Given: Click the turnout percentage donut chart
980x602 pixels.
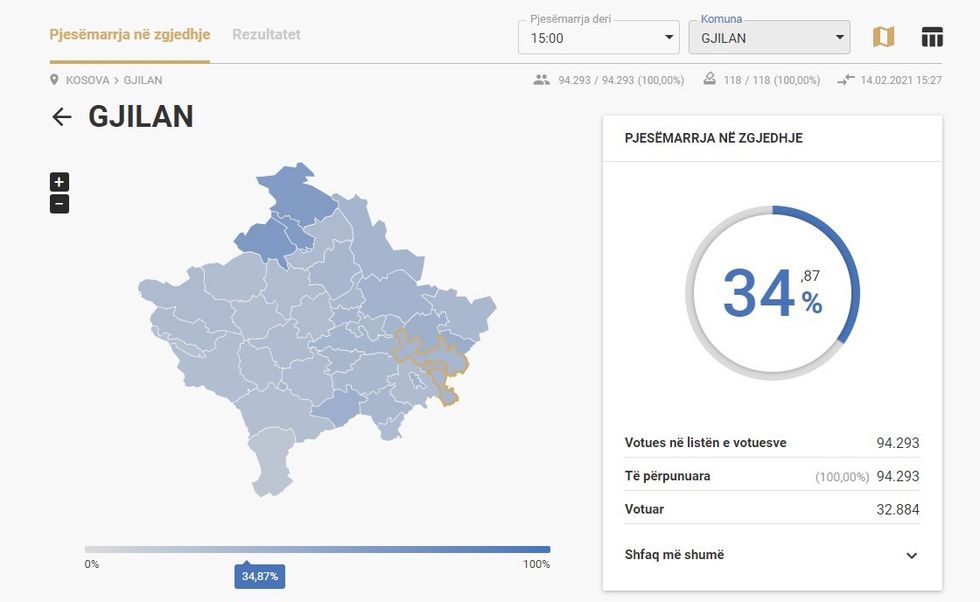Looking at the screenshot, I should click(772, 293).
